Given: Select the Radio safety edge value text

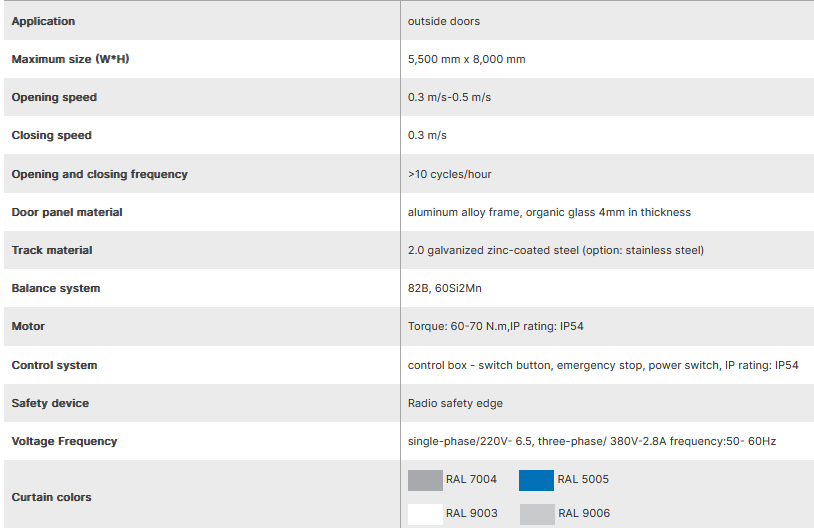Looking at the screenshot, I should 455,403.
